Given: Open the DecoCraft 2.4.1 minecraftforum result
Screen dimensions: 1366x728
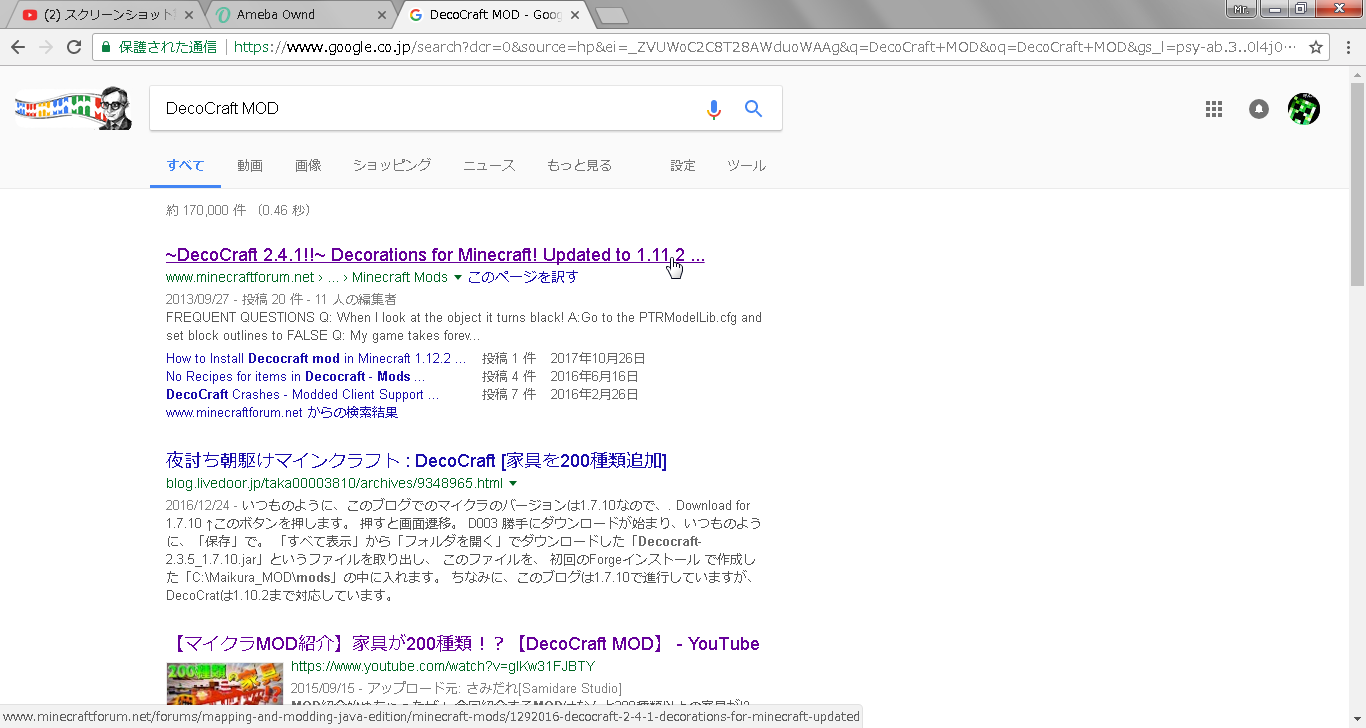Looking at the screenshot, I should click(x=435, y=255).
